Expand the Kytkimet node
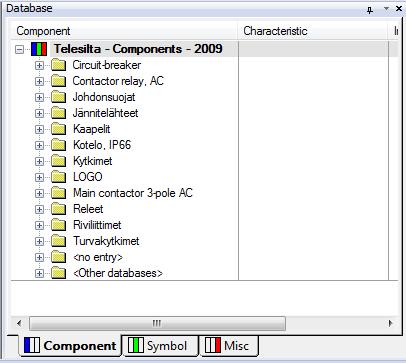 pyautogui.click(x=39, y=161)
